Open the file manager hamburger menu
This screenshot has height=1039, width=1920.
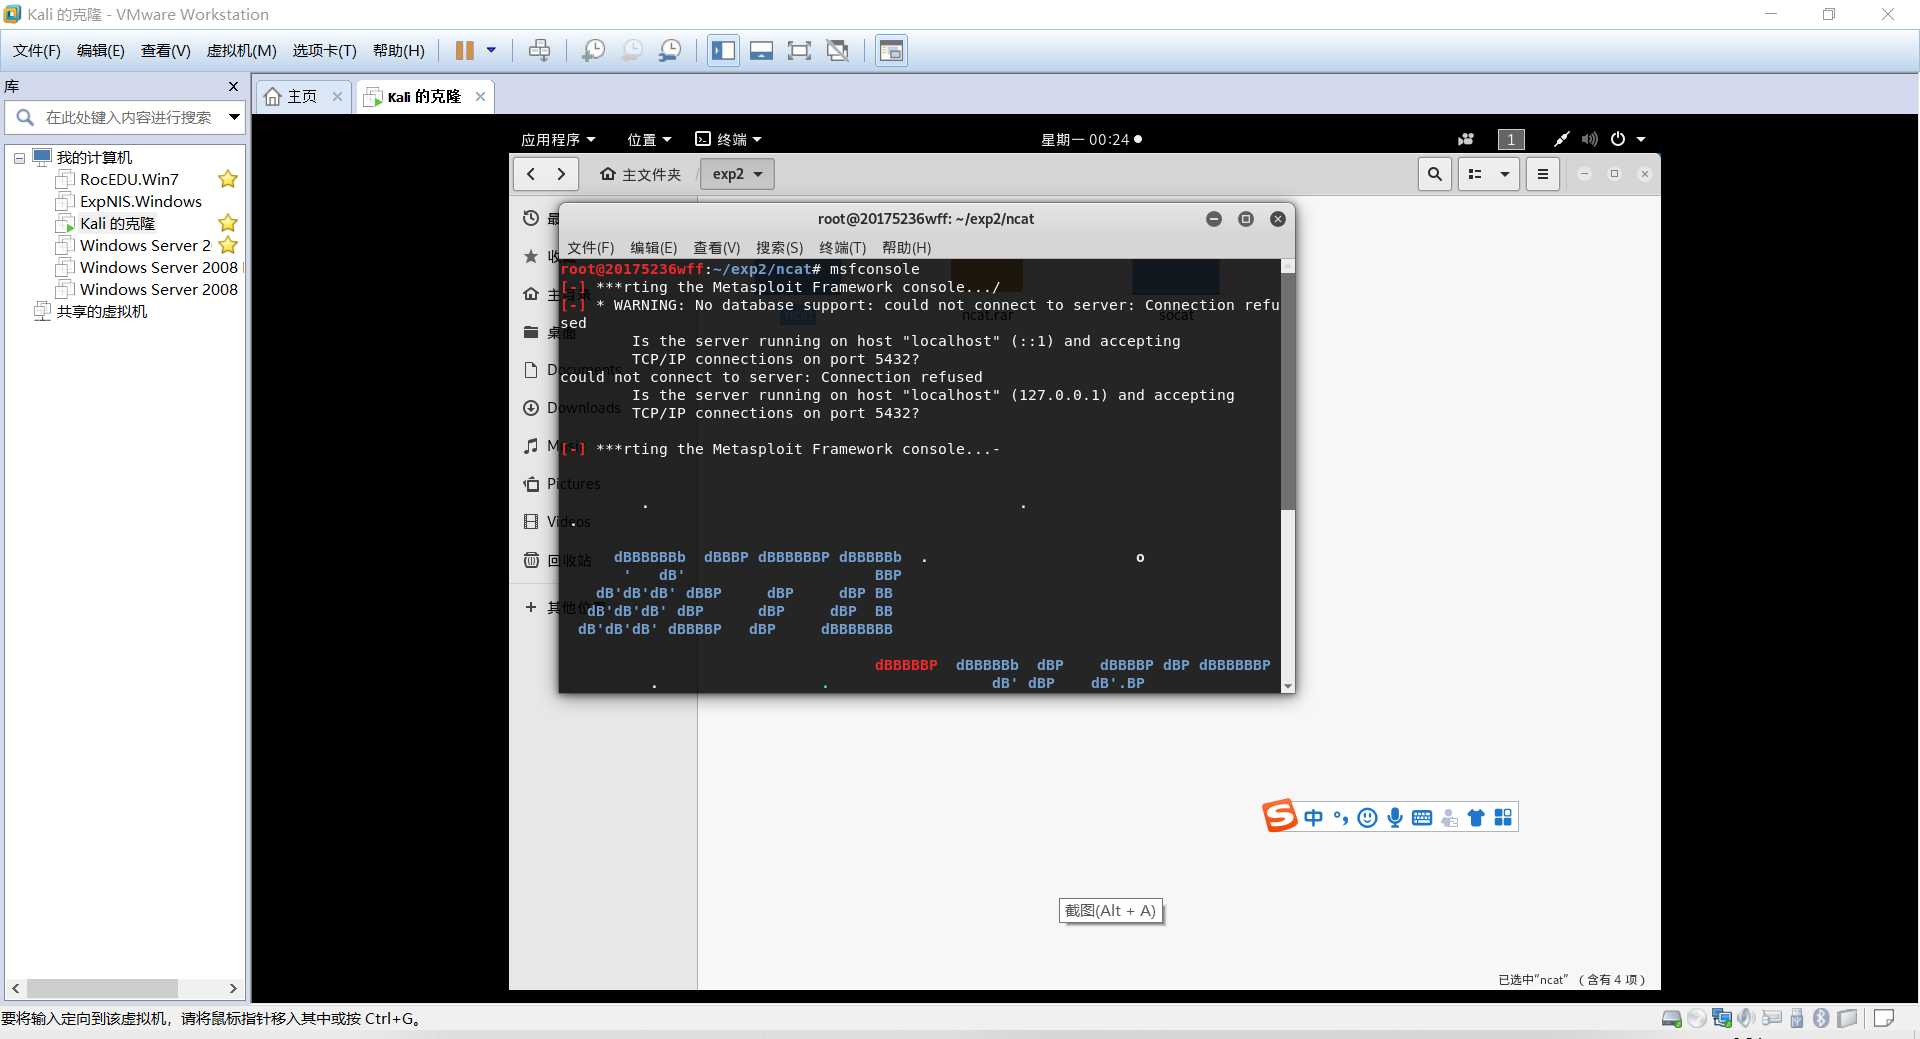point(1542,174)
